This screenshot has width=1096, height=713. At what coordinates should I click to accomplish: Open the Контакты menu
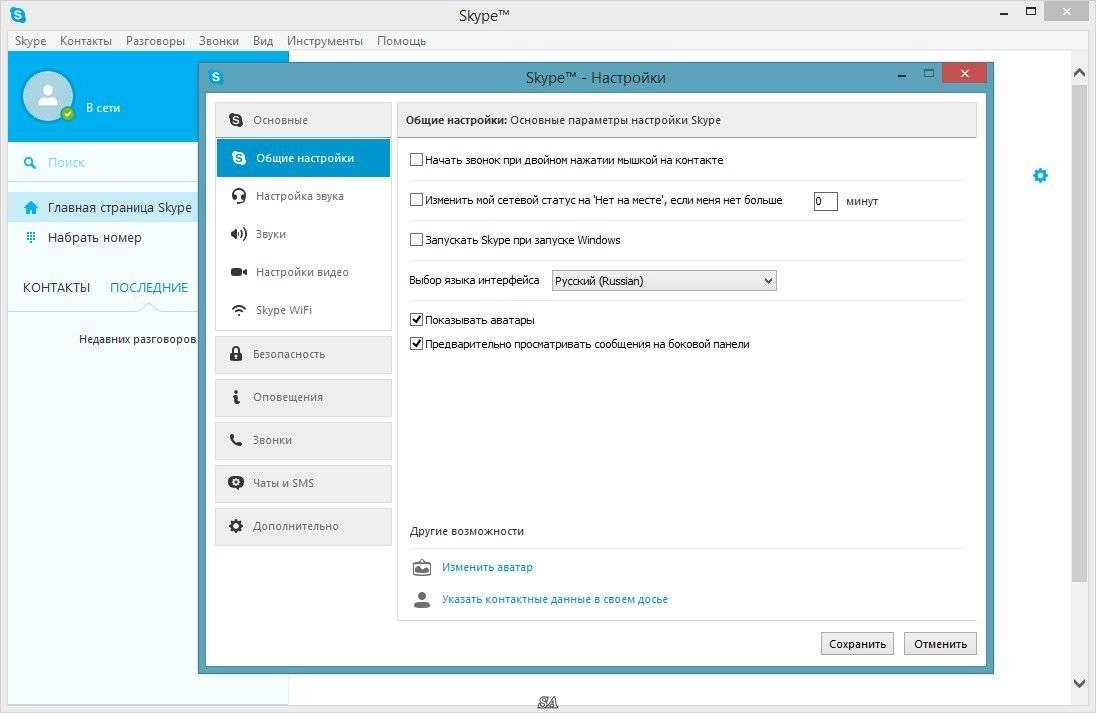pyautogui.click(x=86, y=41)
